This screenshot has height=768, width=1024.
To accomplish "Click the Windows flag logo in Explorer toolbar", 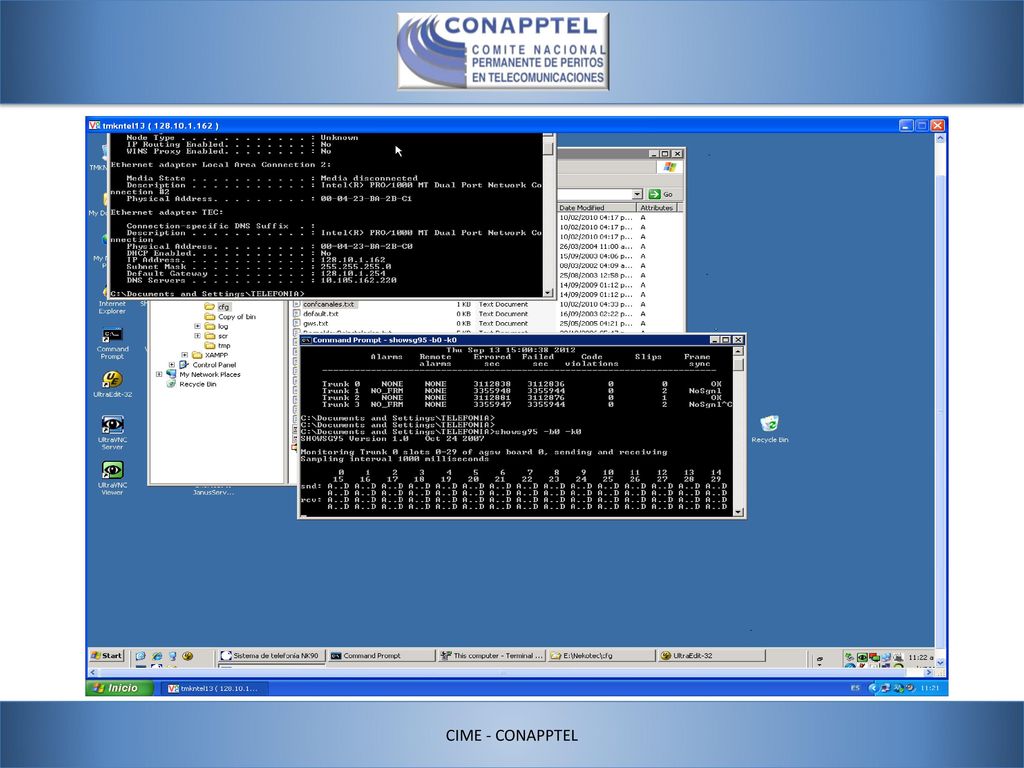I will pos(669,168).
